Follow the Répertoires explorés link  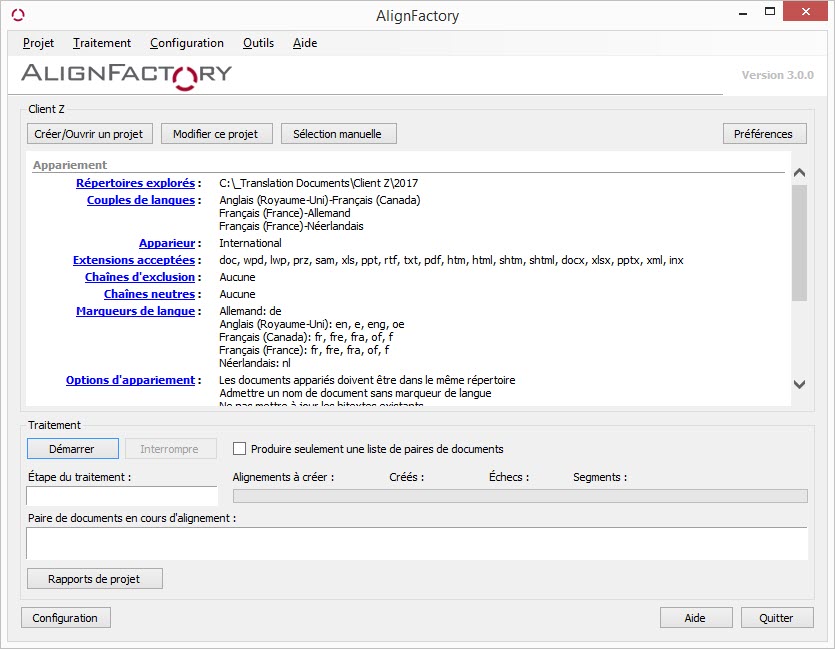coord(135,183)
